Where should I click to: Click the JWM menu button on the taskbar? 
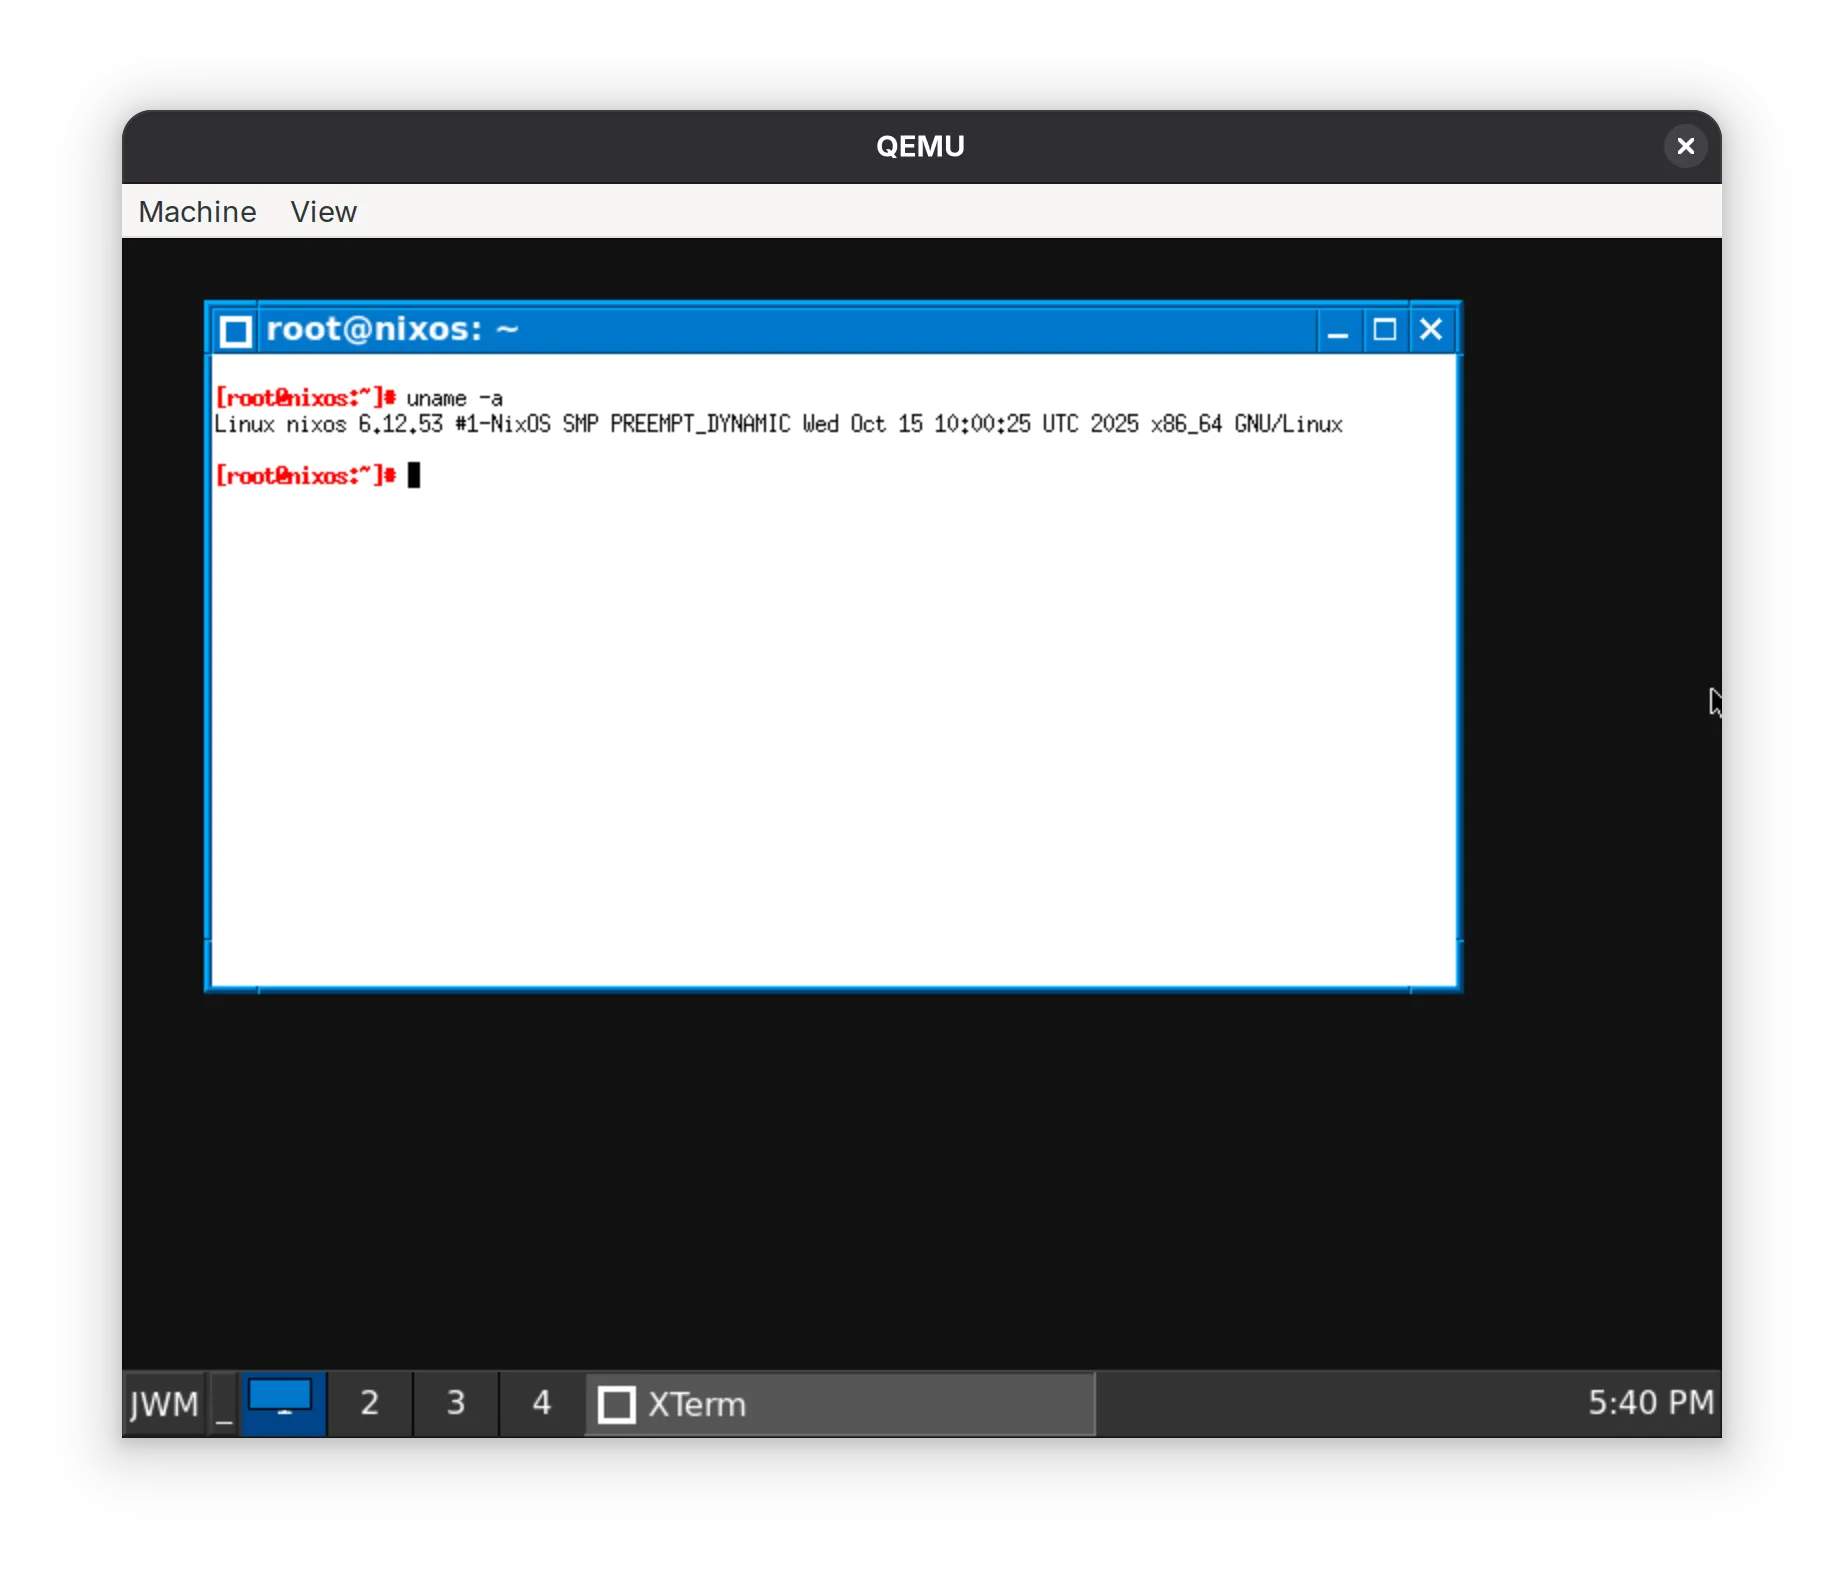(x=164, y=1404)
